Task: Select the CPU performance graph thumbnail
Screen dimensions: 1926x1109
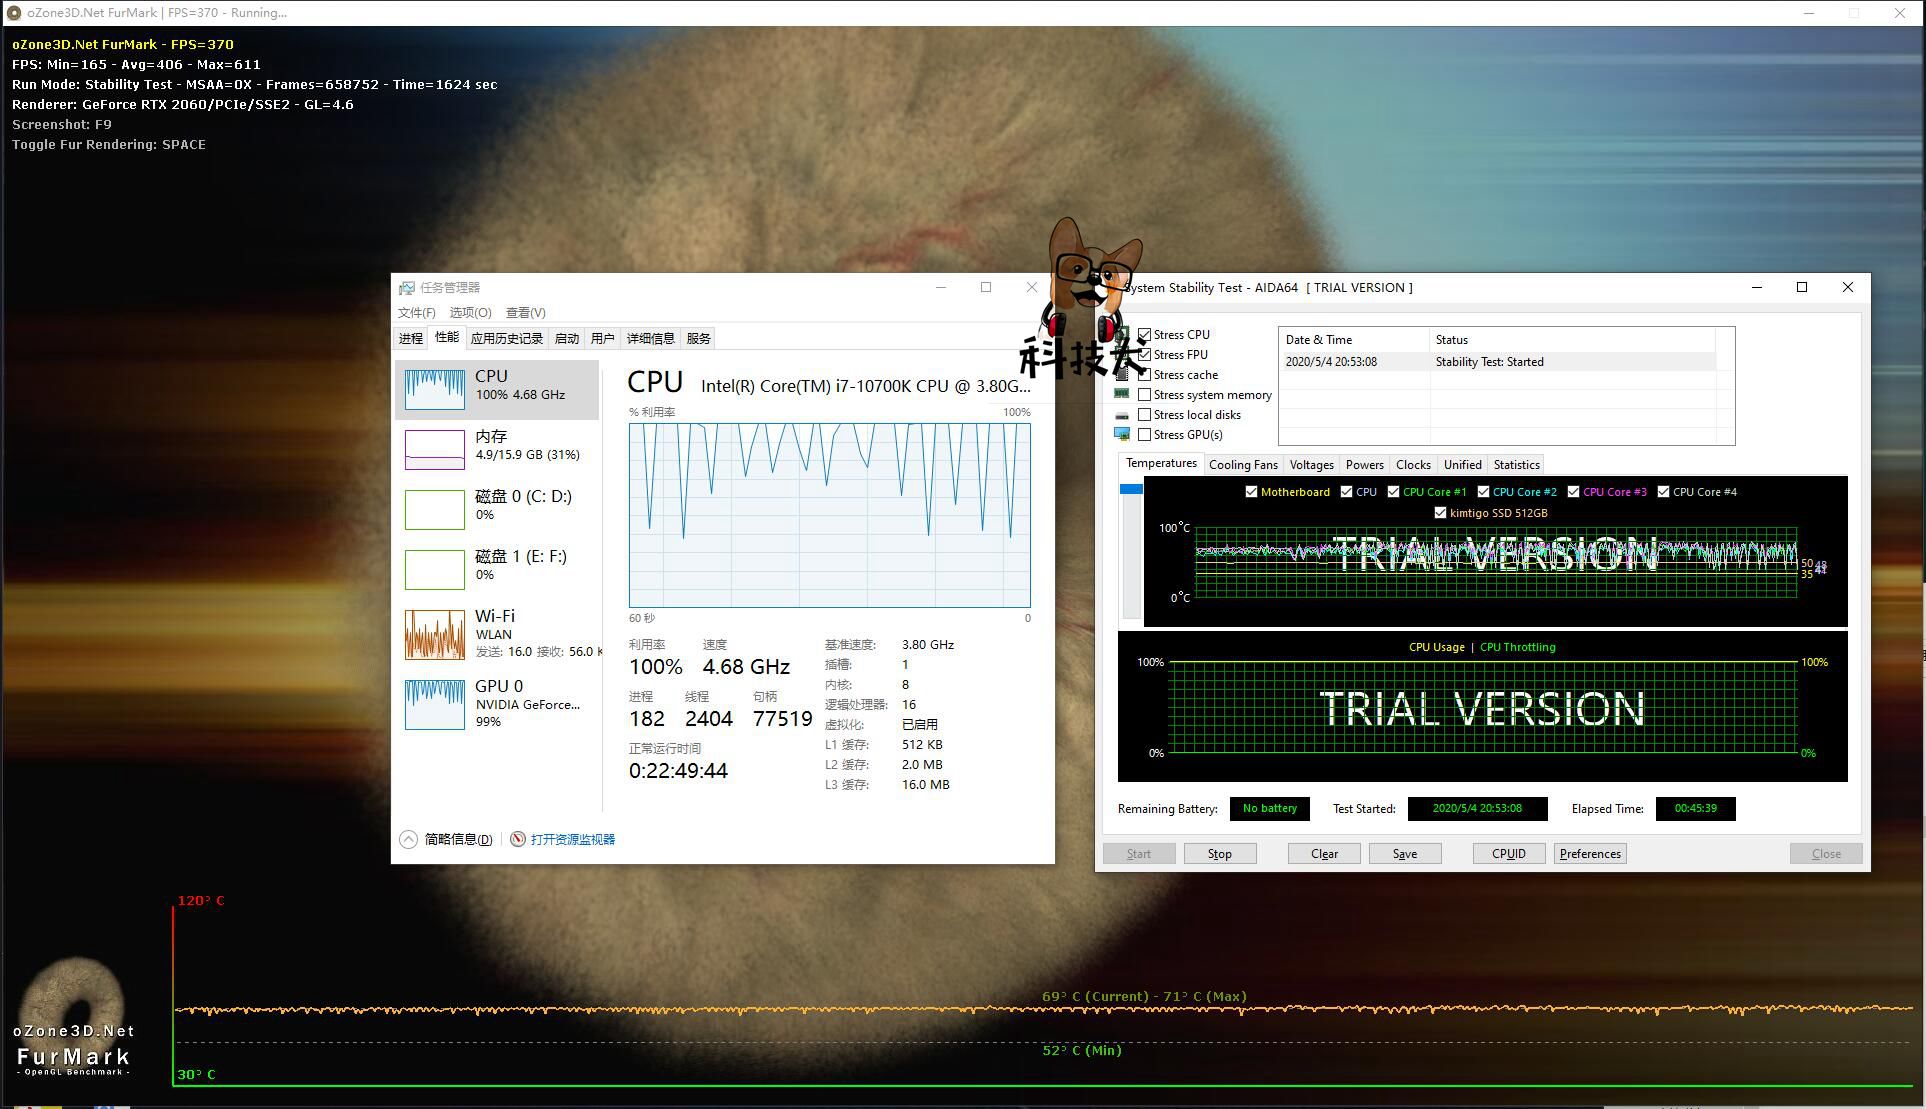Action: pos(434,388)
